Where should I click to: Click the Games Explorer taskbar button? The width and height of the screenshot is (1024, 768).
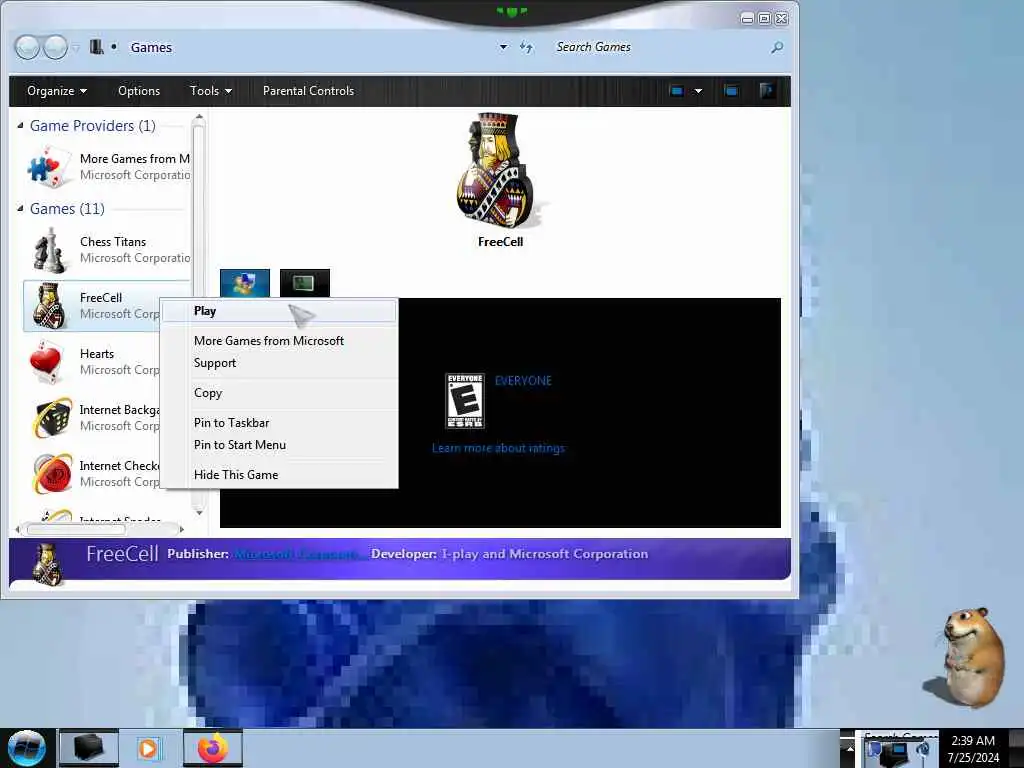(x=89, y=748)
